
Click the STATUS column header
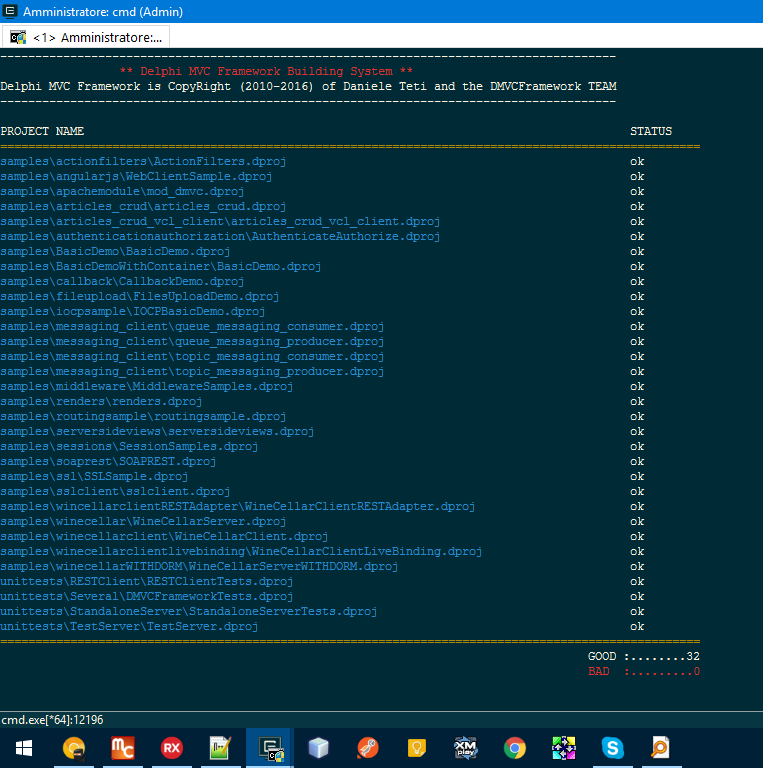point(651,131)
